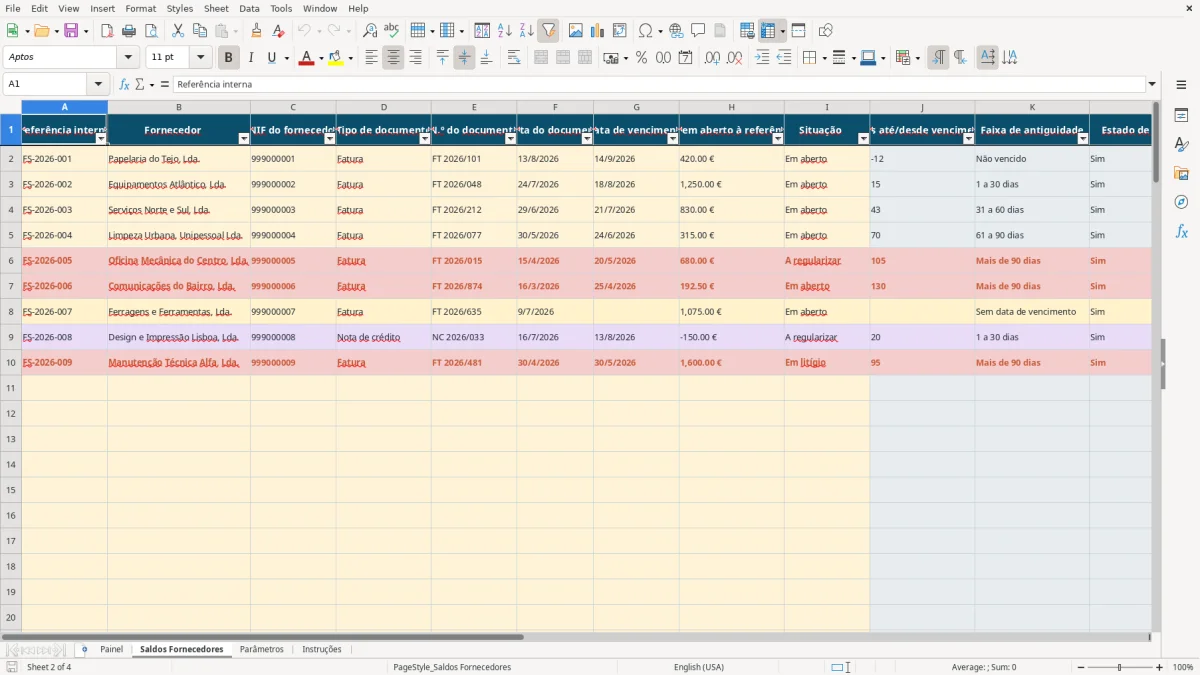The image size is (1200, 675).
Task: Click Increase Indent icon
Action: (762, 58)
